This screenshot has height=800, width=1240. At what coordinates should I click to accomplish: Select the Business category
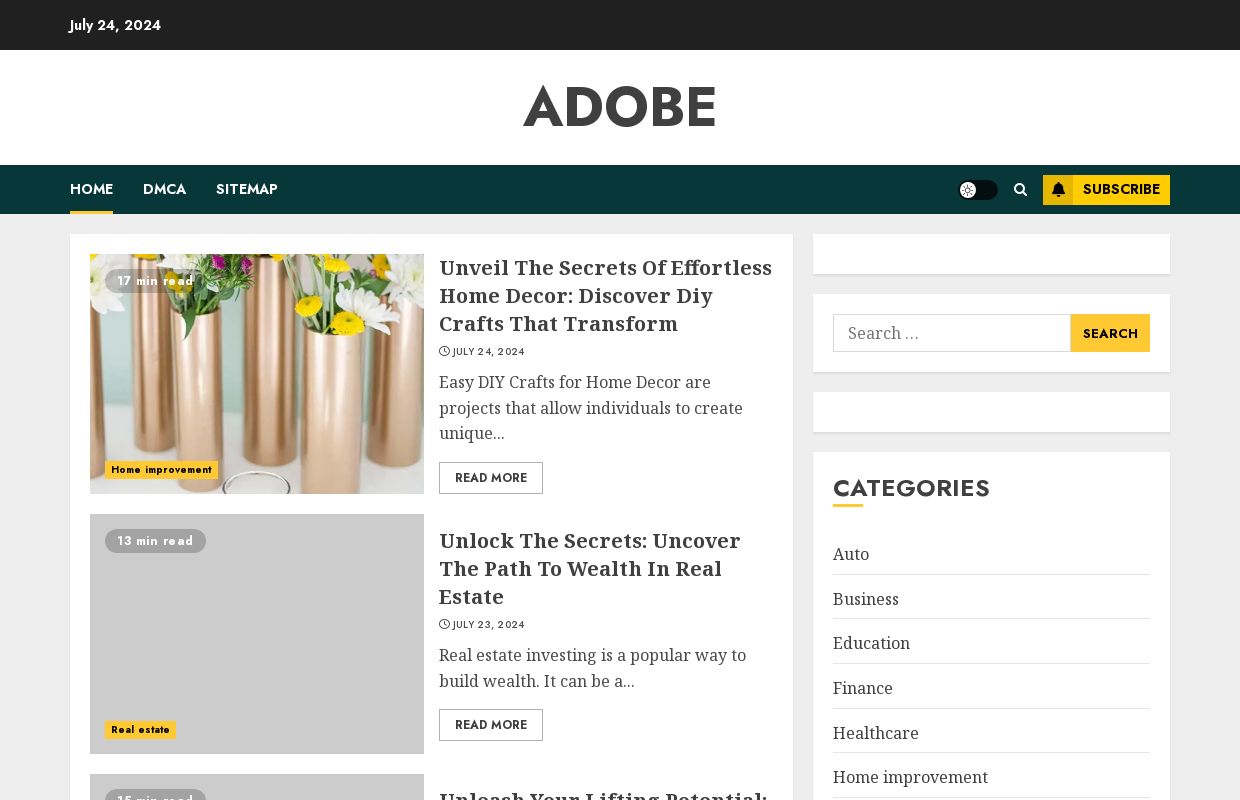(866, 599)
